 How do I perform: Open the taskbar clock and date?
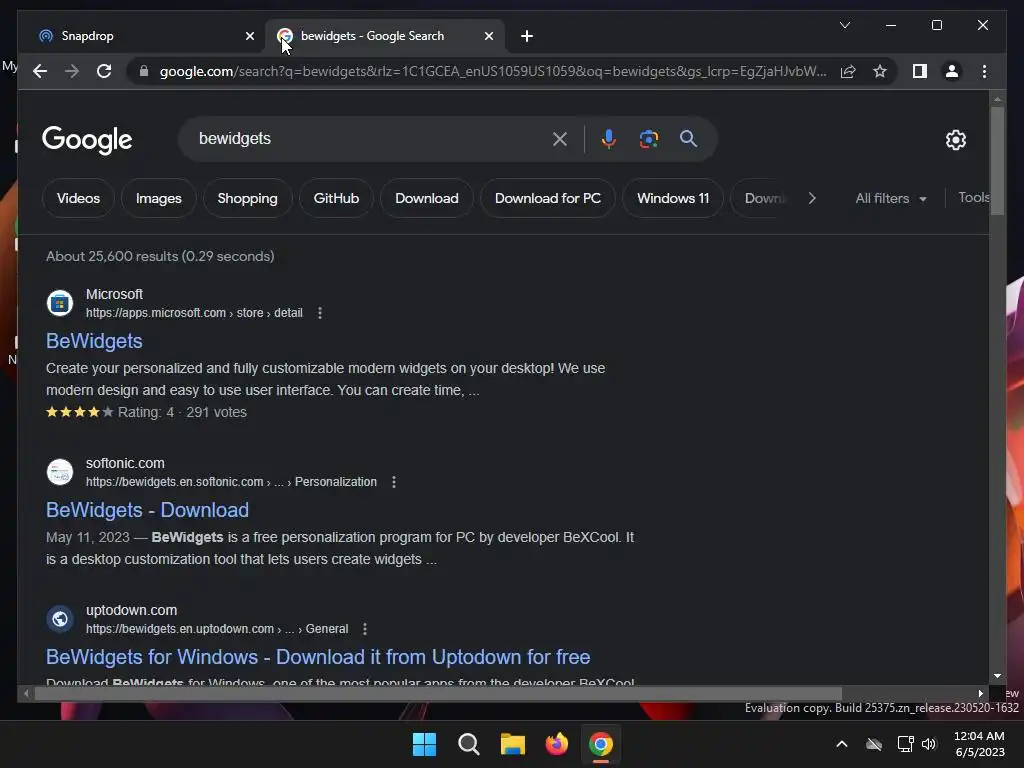tap(979, 744)
